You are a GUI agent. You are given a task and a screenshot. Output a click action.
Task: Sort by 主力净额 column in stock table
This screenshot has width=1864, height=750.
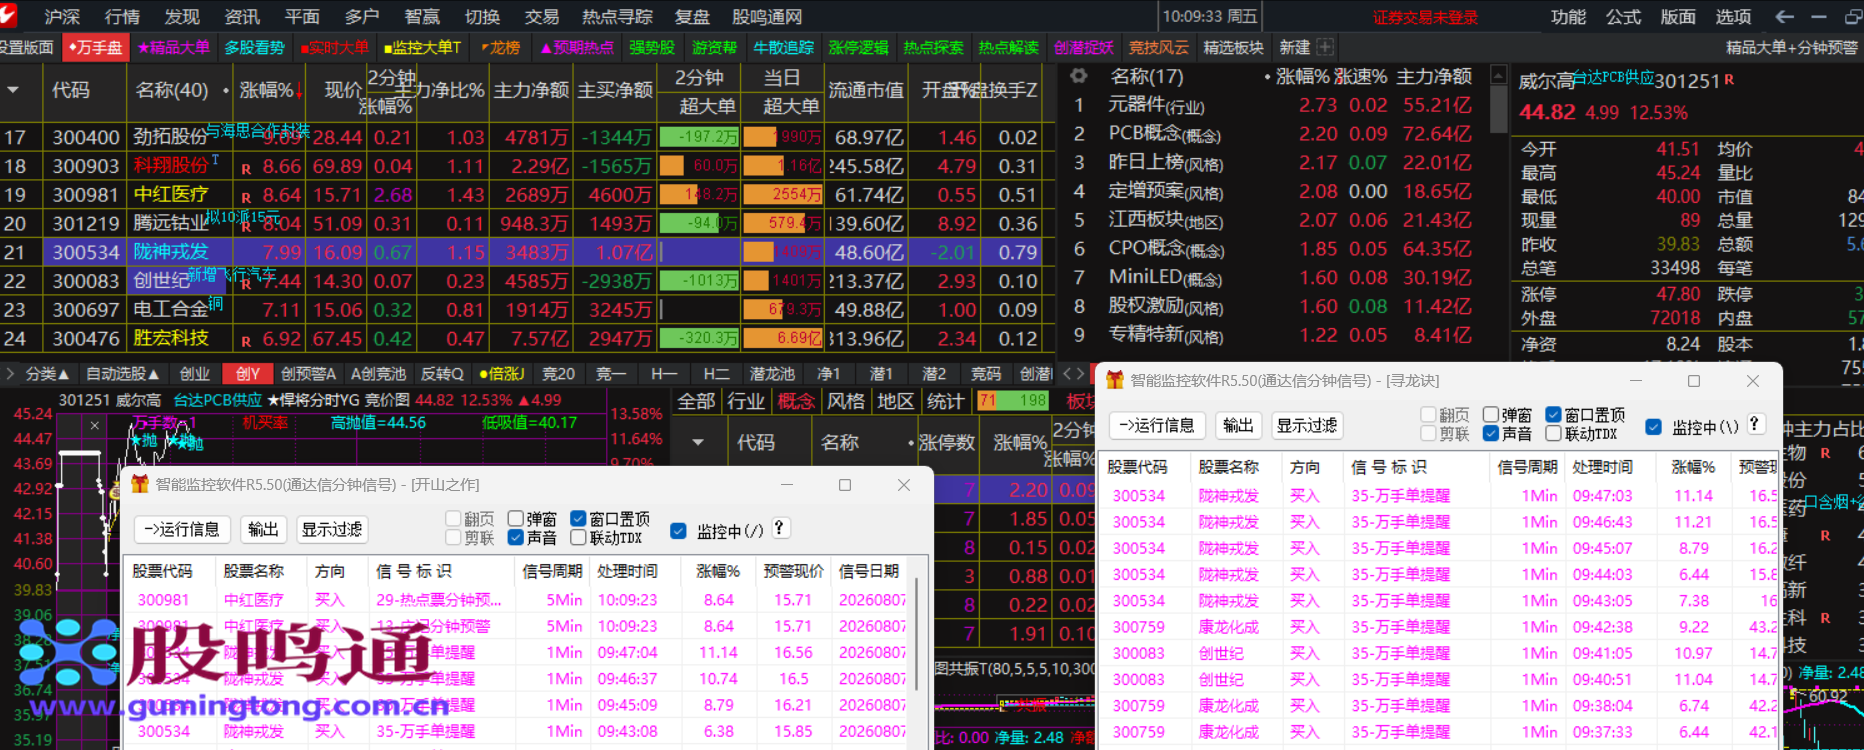point(532,90)
